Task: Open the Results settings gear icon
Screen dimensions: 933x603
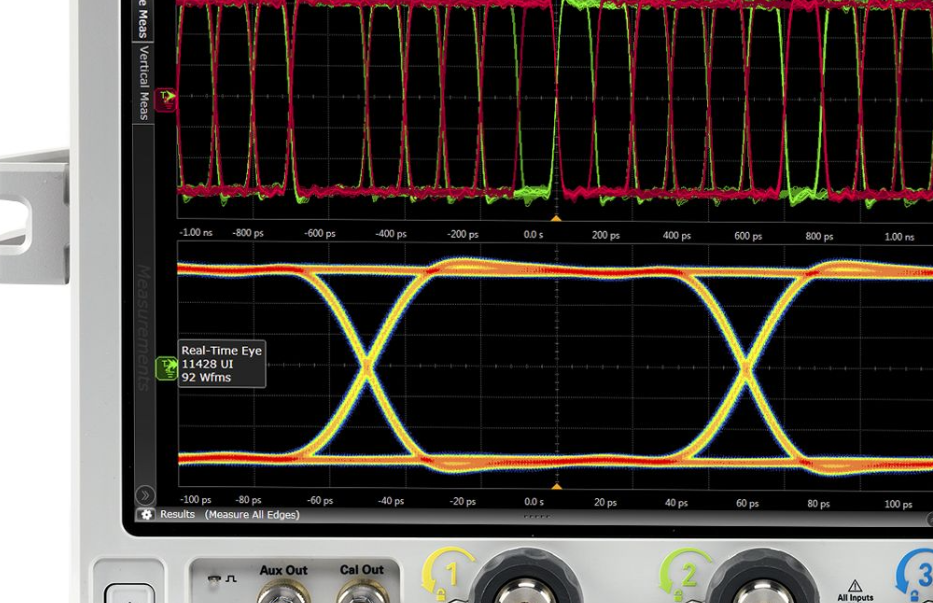Action: click(x=146, y=514)
